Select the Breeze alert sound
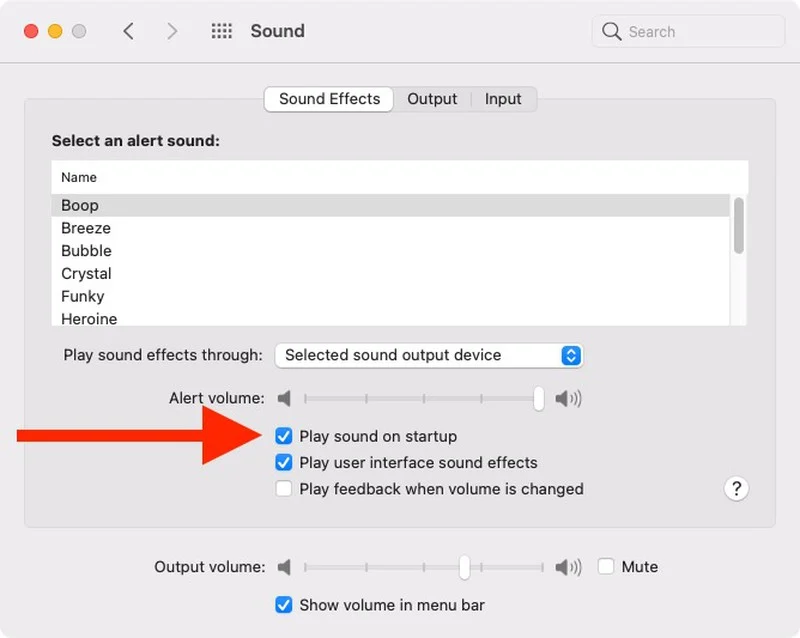 click(x=86, y=228)
